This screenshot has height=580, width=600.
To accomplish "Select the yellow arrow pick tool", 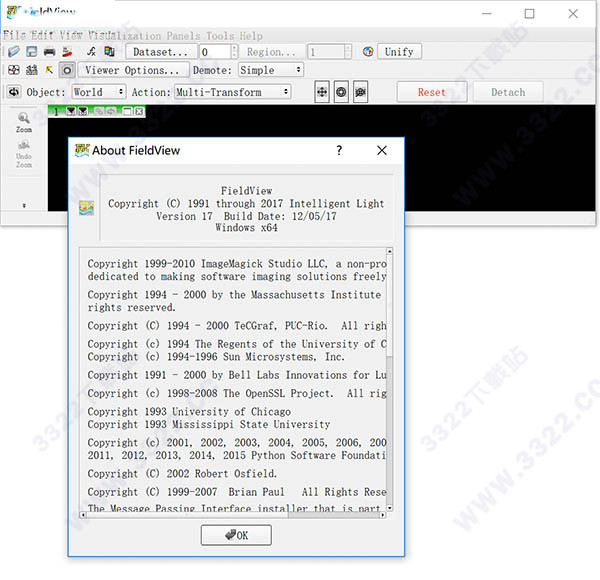I will (49, 70).
